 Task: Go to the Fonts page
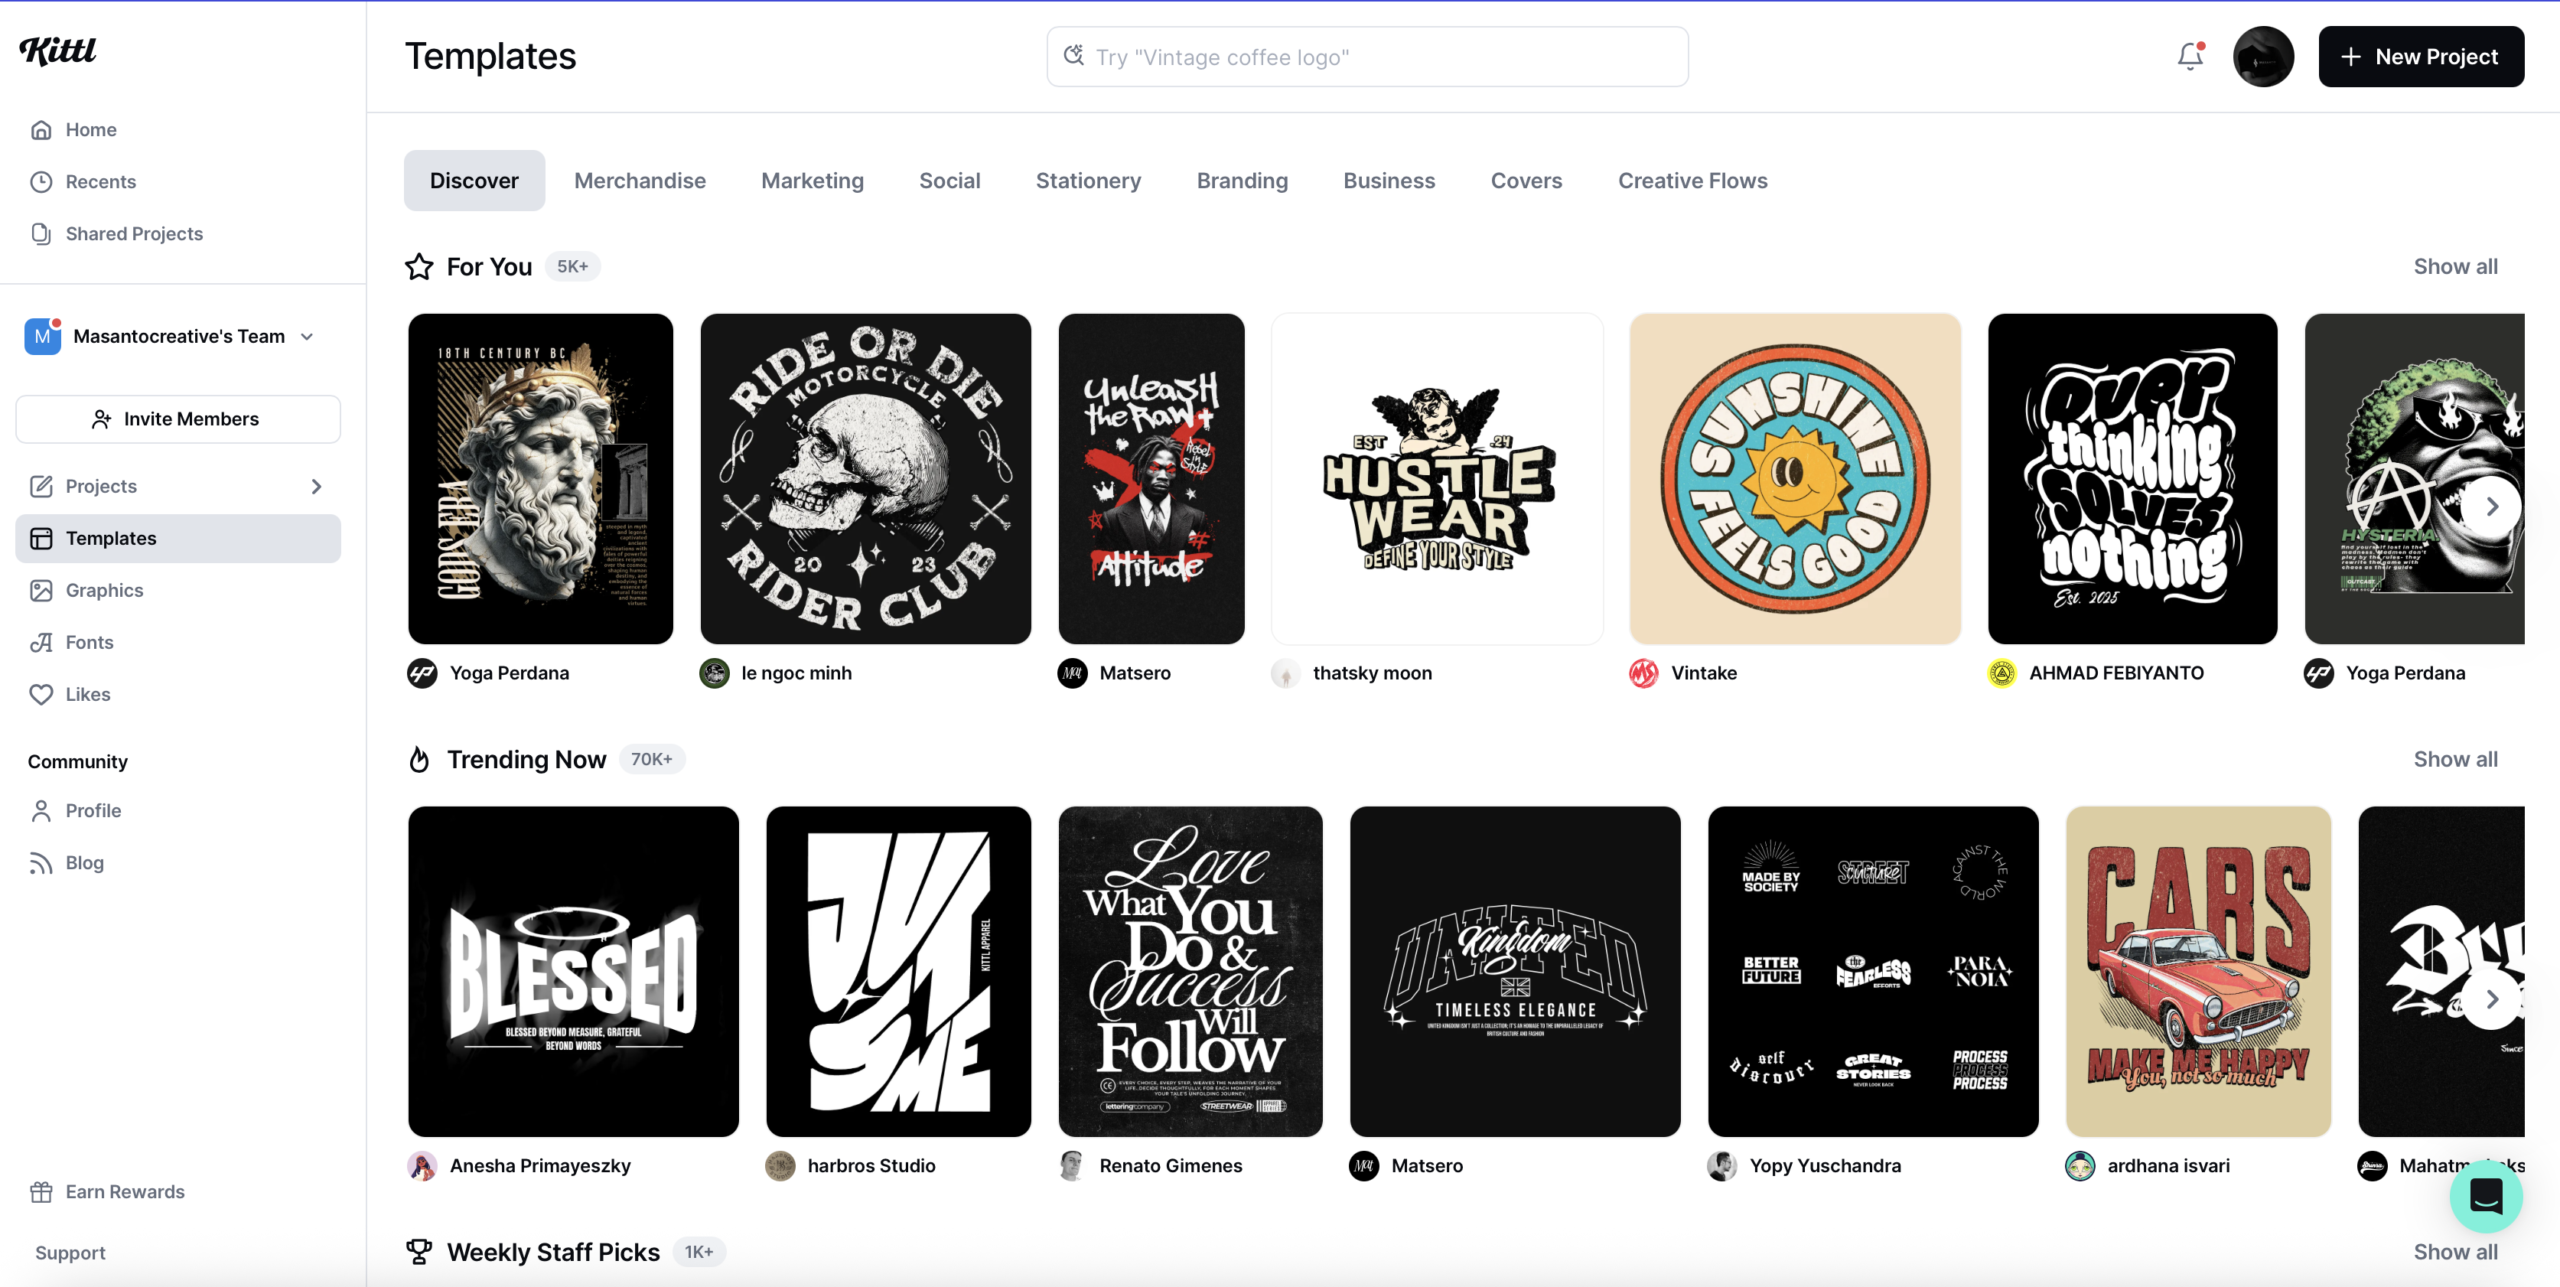89,642
